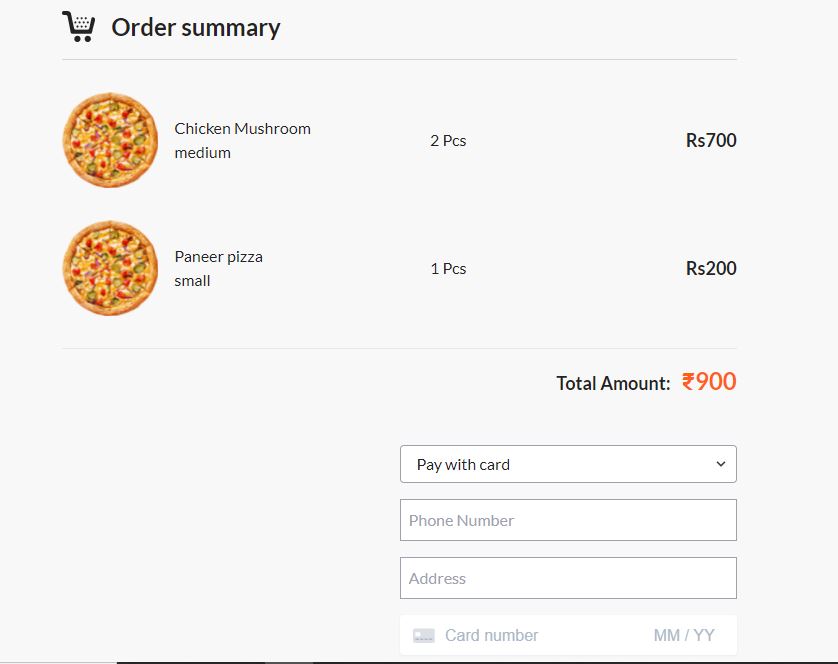Select the Rs200 price text
Viewport: 838px width, 664px height.
[710, 268]
